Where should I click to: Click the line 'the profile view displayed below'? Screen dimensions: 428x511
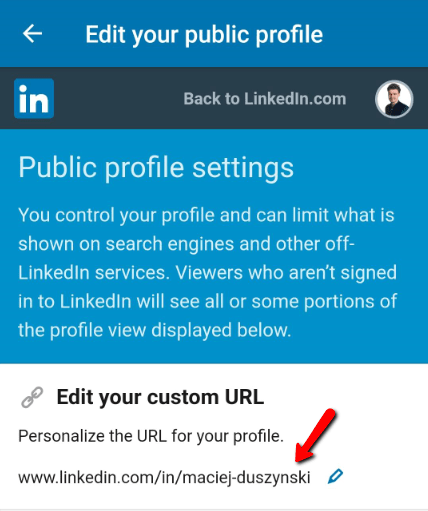point(155,330)
